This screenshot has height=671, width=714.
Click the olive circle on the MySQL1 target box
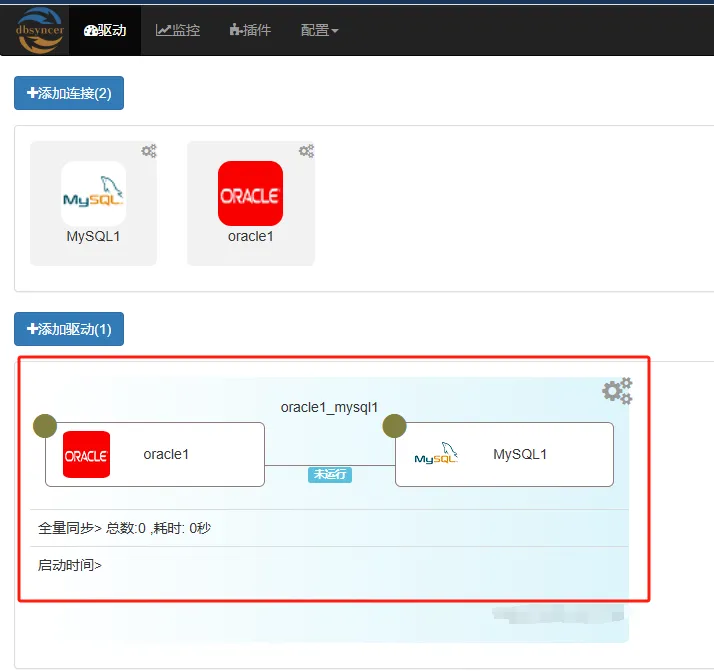pos(394,426)
